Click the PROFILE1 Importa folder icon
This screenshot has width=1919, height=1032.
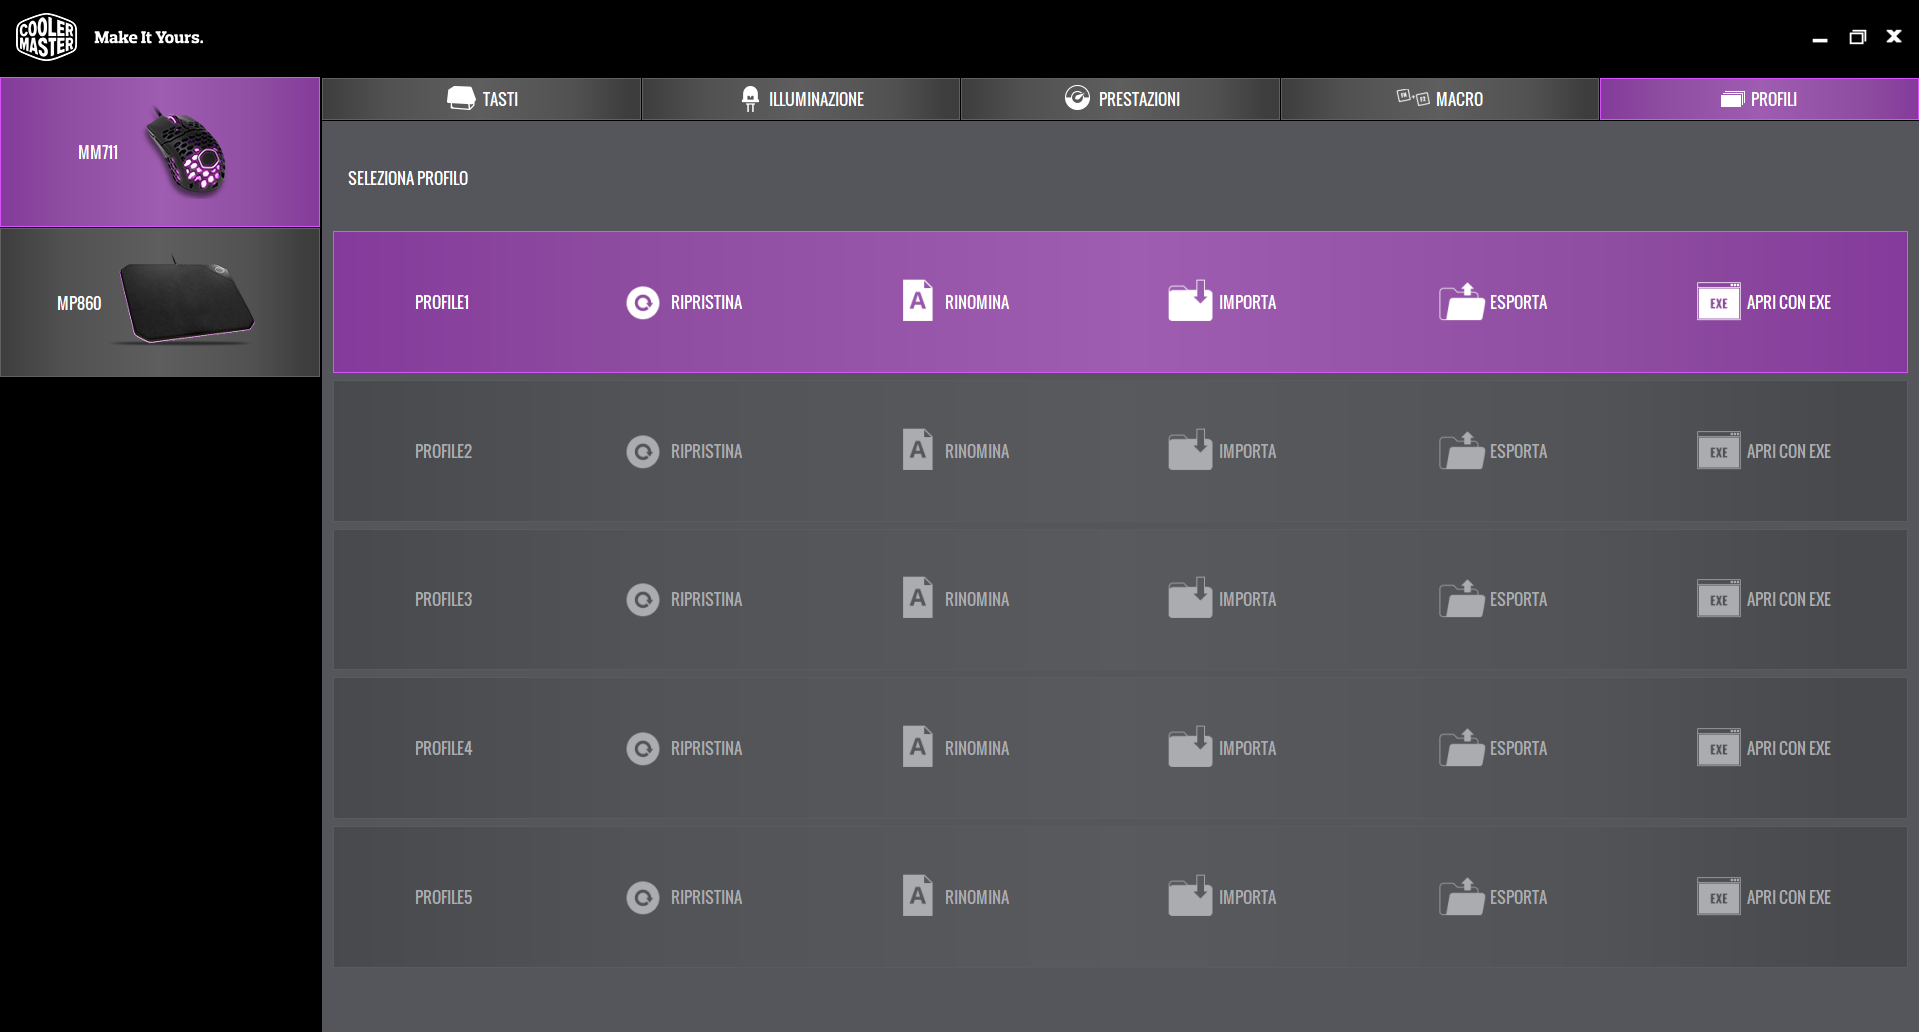pyautogui.click(x=1190, y=300)
